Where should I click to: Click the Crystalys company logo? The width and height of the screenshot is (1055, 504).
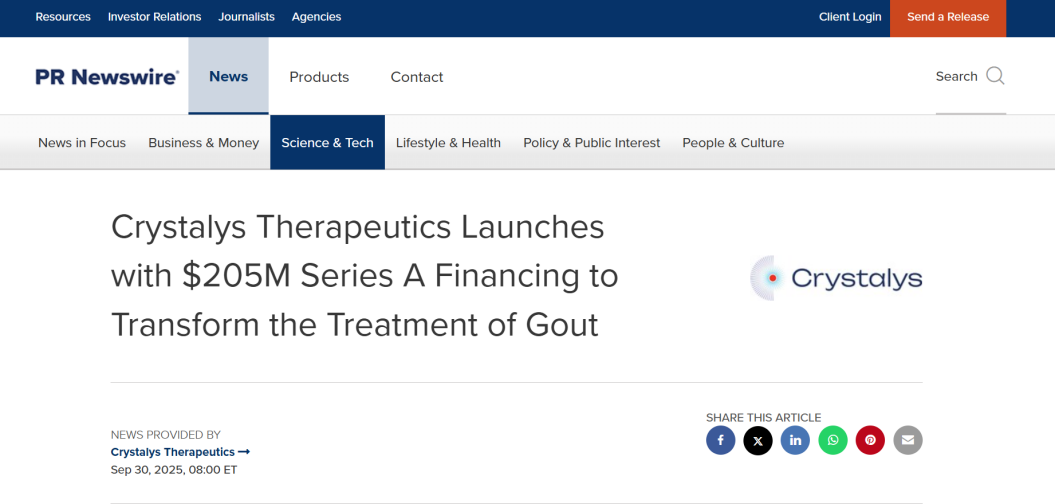(x=836, y=278)
